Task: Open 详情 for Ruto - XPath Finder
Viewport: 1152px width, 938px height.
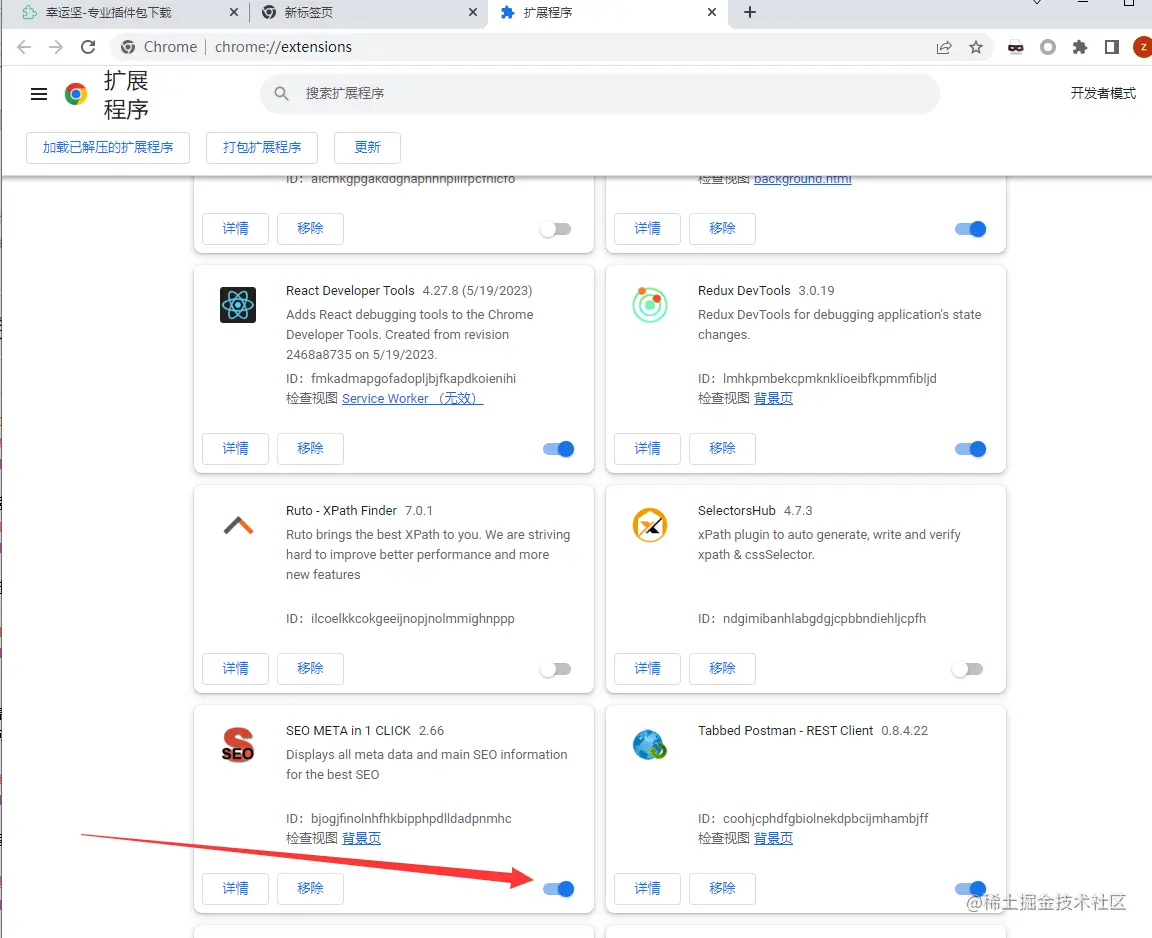Action: coord(236,668)
